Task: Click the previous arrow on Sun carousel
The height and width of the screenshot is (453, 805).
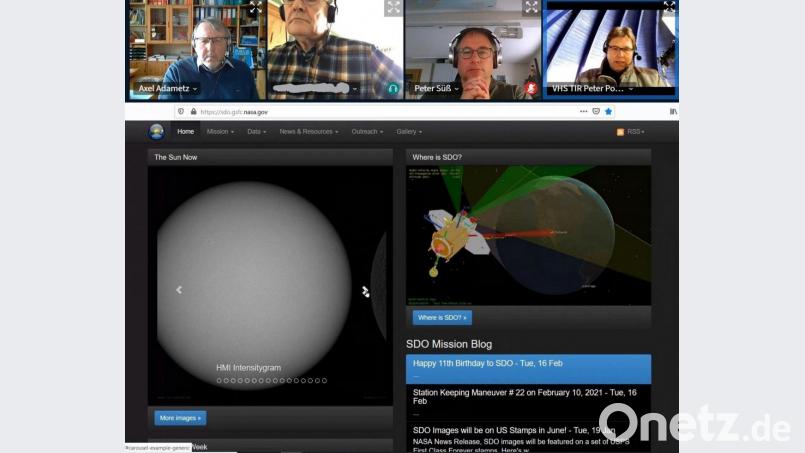Action: click(x=179, y=290)
